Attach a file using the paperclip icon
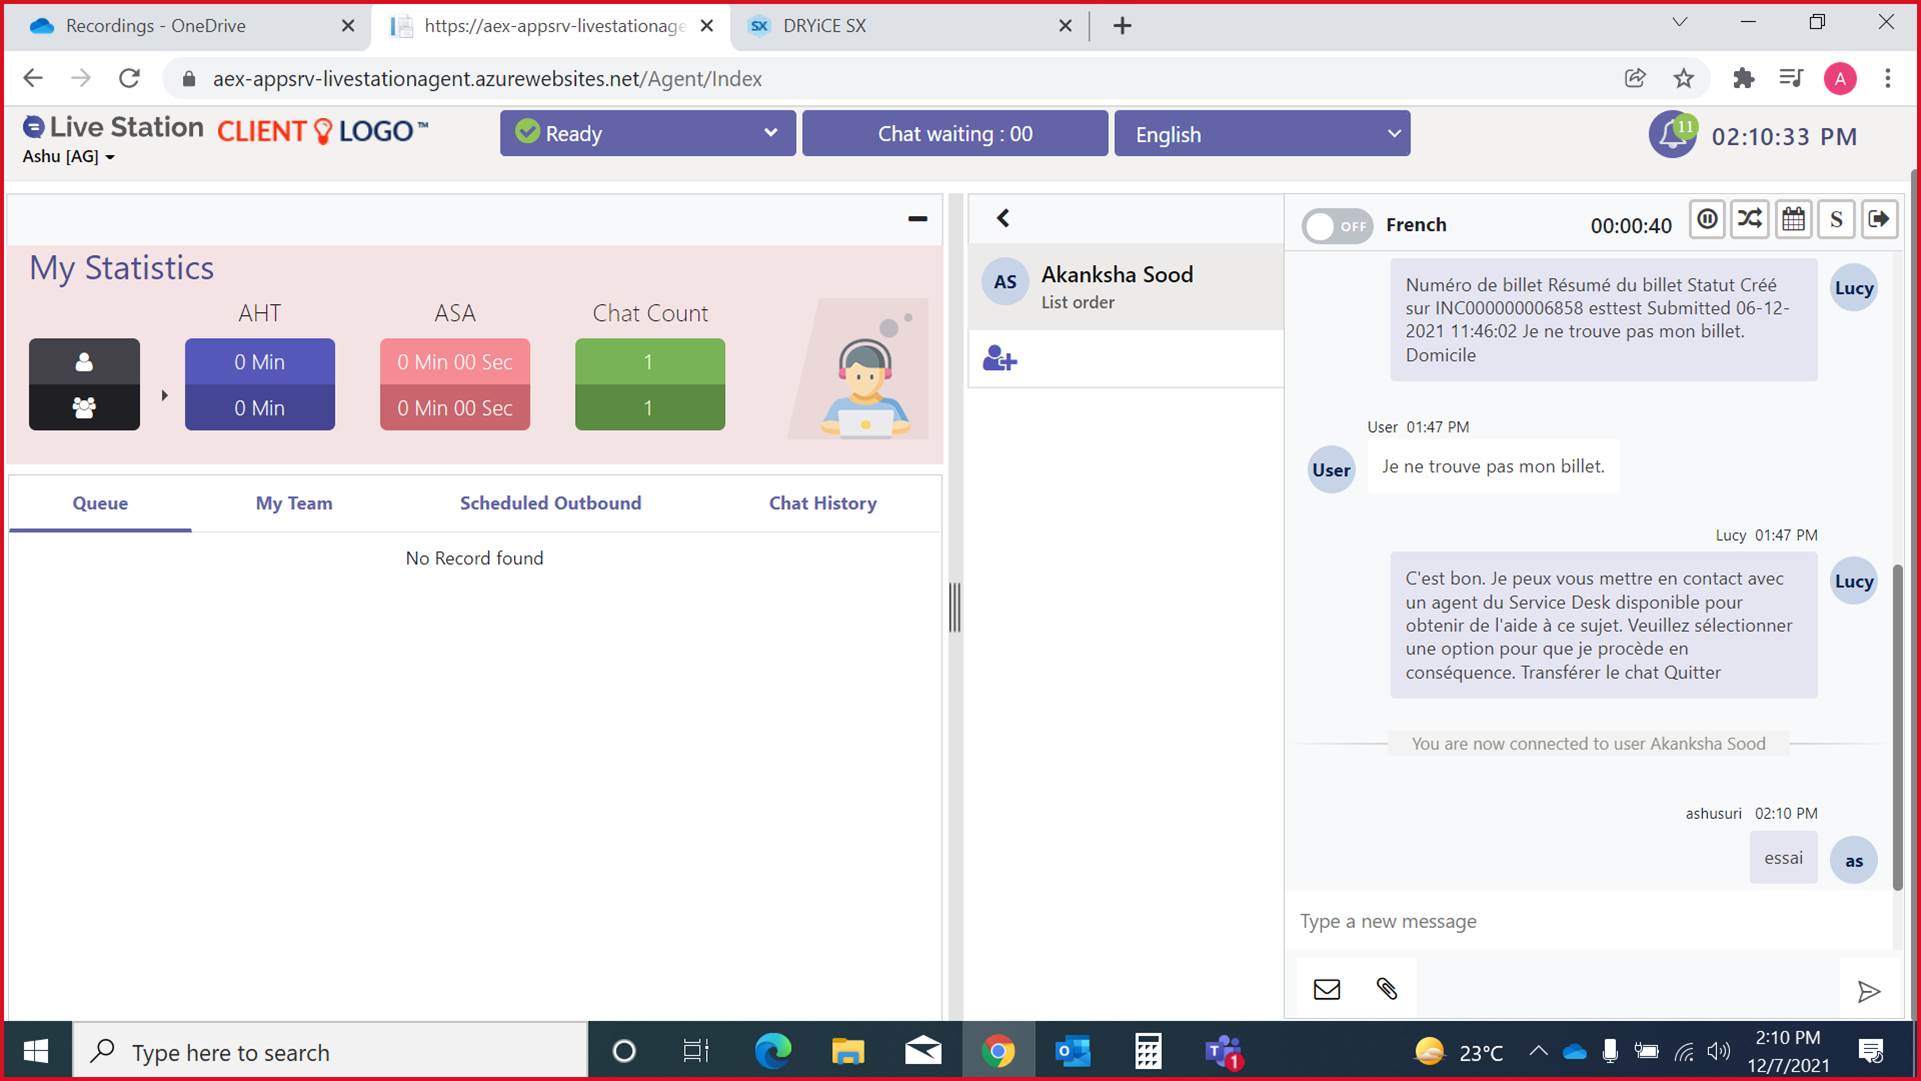Screen dimensions: 1921x1081 pyautogui.click(x=1386, y=989)
